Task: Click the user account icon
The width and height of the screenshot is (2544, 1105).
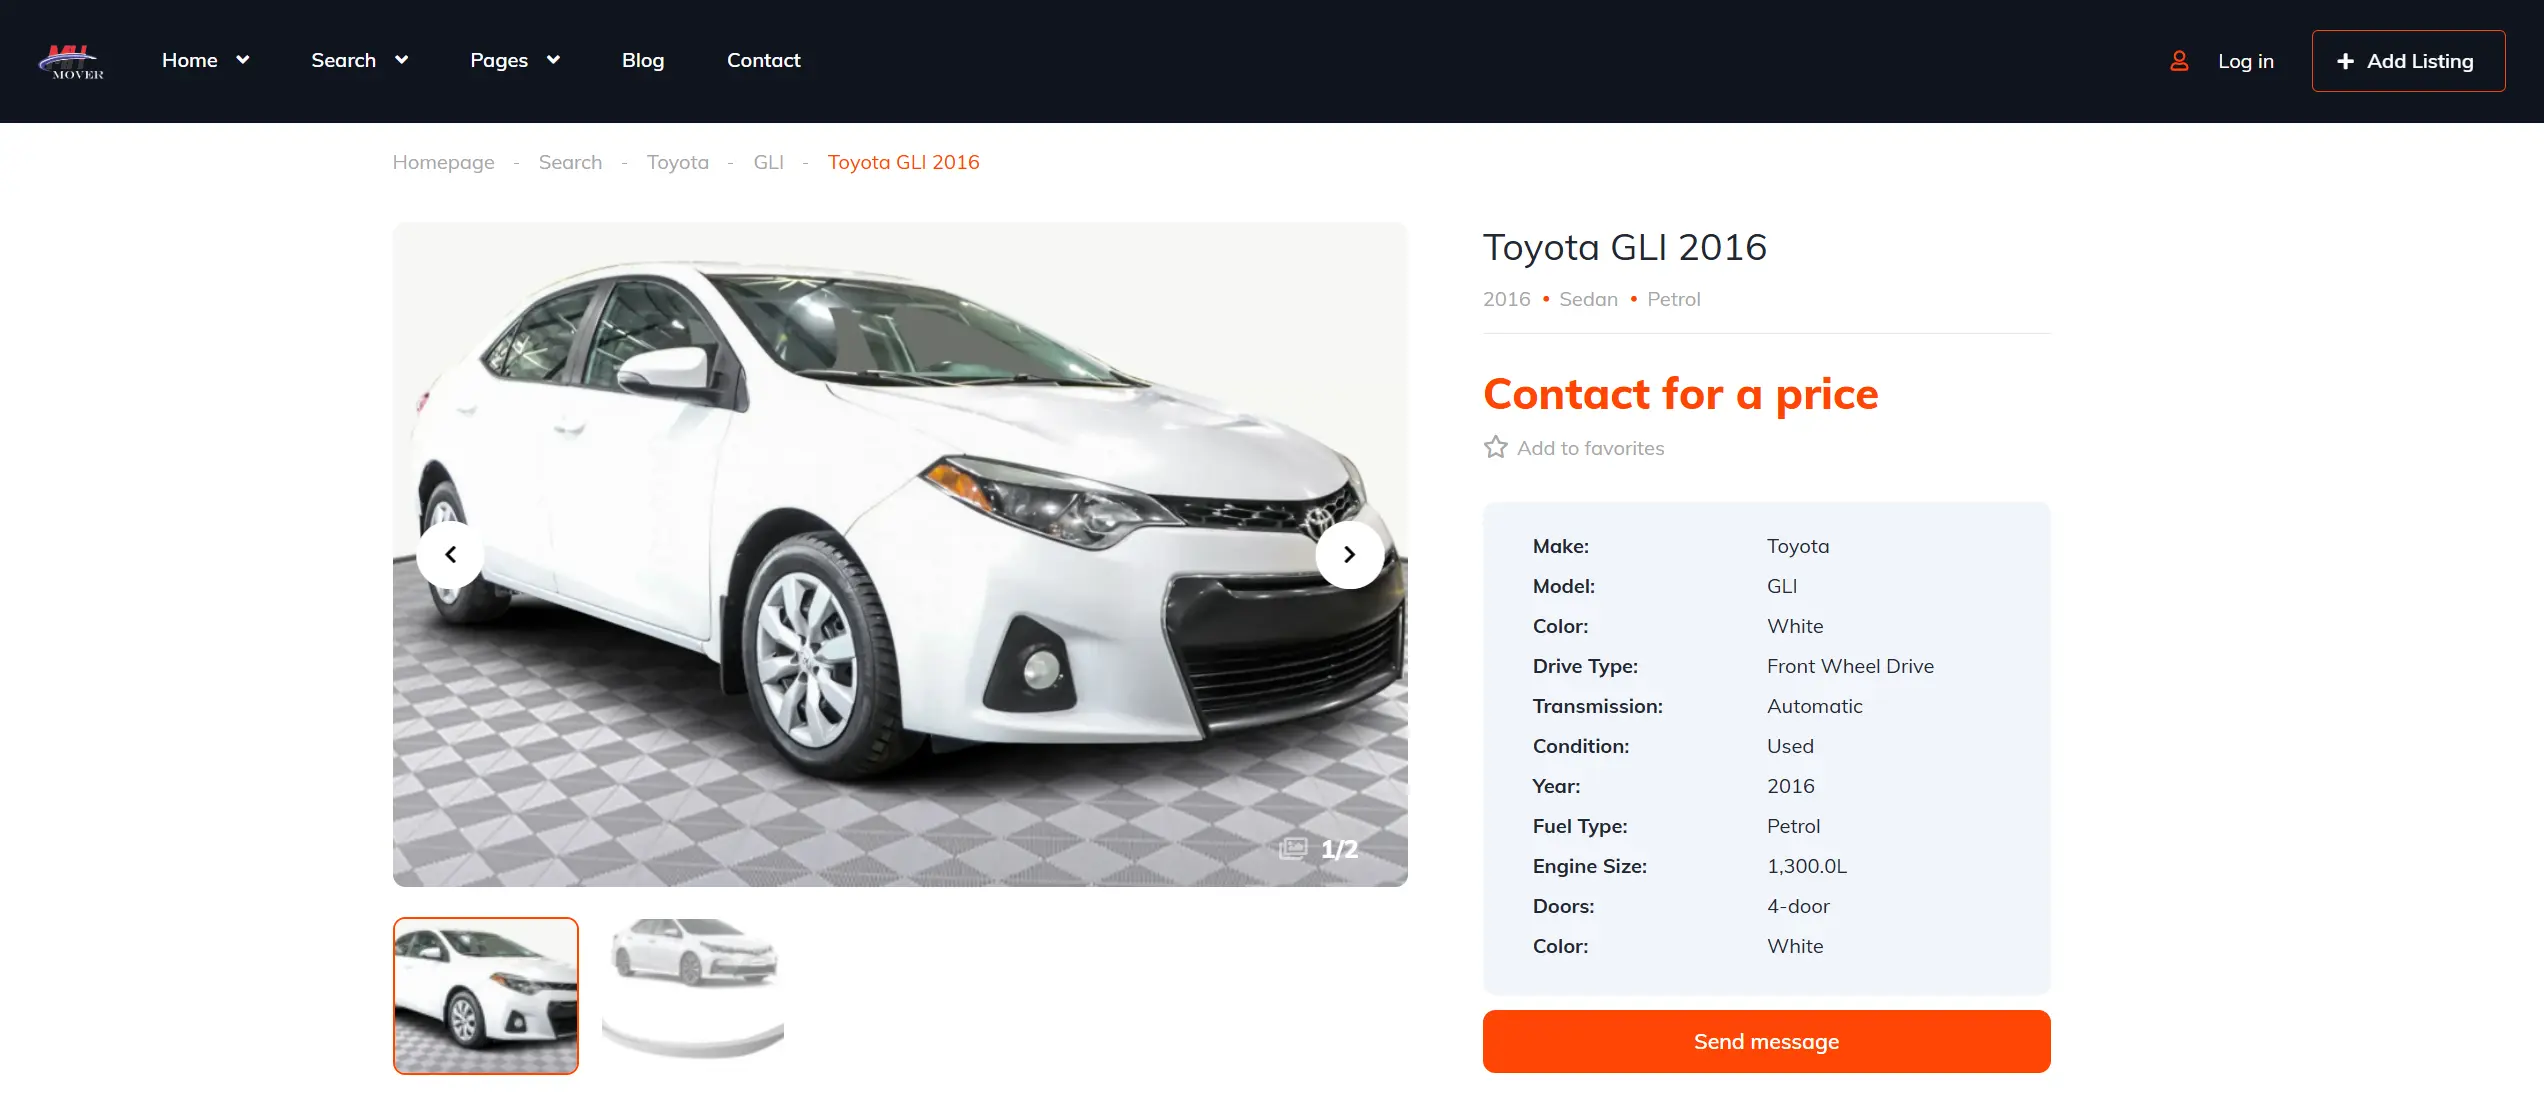Action: click(x=2179, y=61)
